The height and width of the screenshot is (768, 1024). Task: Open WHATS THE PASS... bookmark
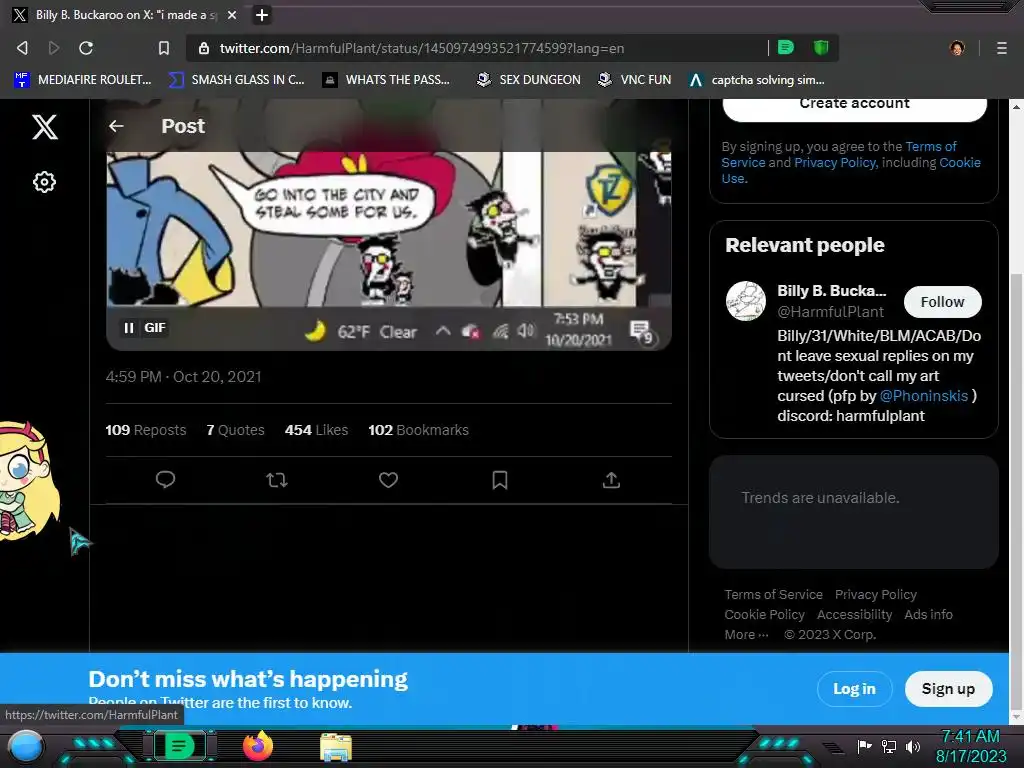(387, 80)
